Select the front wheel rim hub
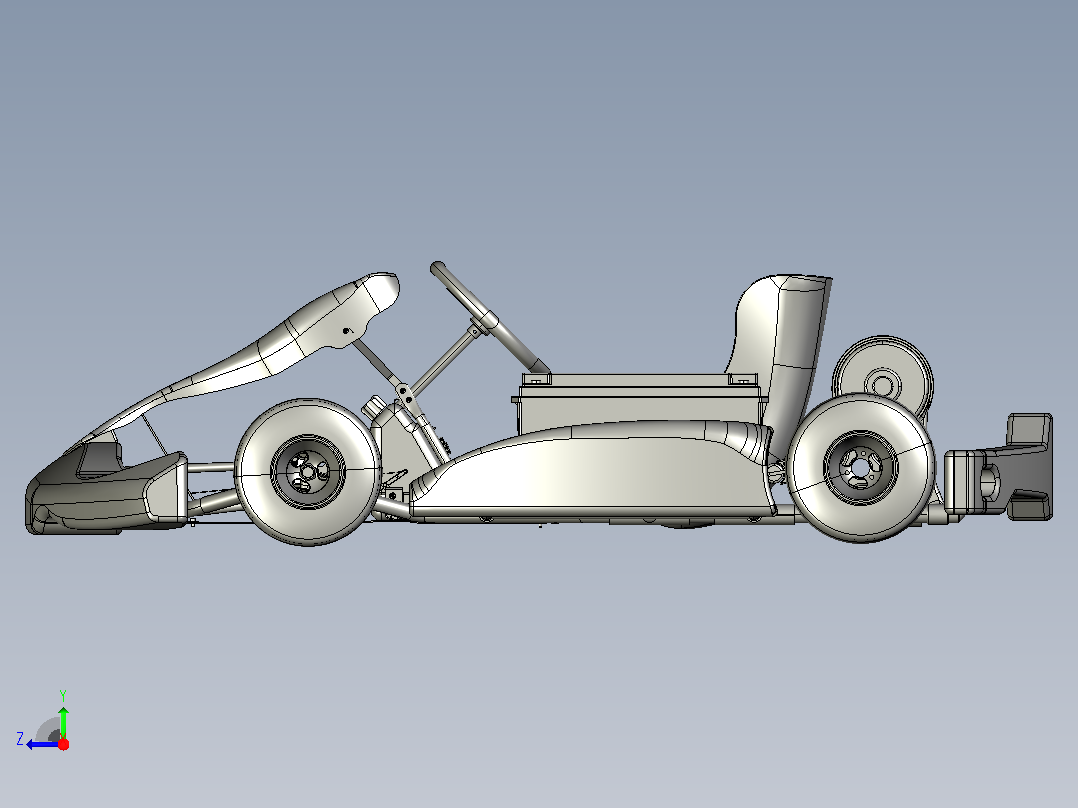1078x808 pixels. pos(308,472)
